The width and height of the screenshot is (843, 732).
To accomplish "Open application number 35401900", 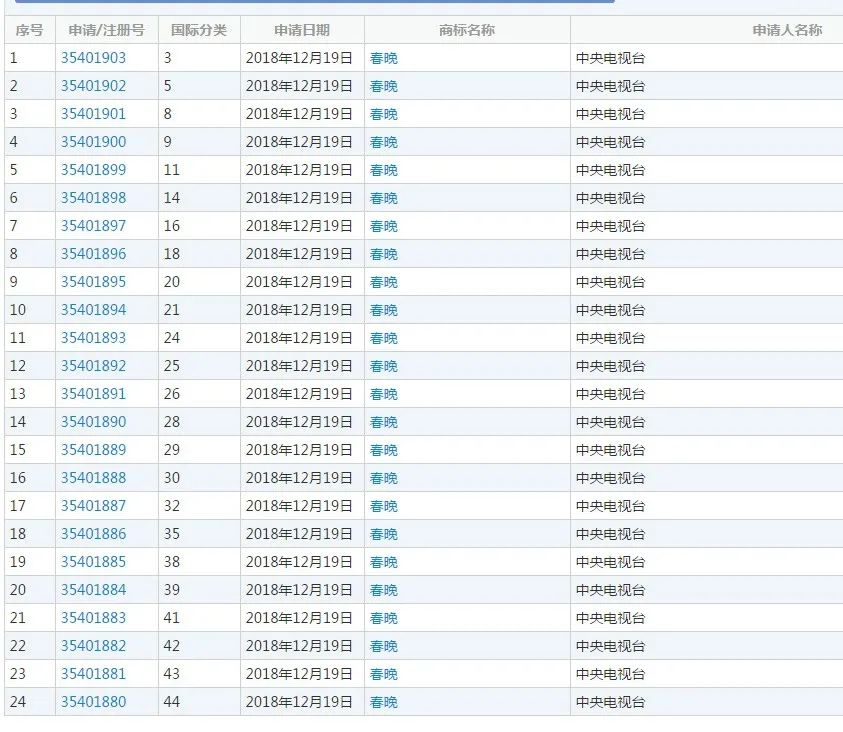I will coord(93,141).
